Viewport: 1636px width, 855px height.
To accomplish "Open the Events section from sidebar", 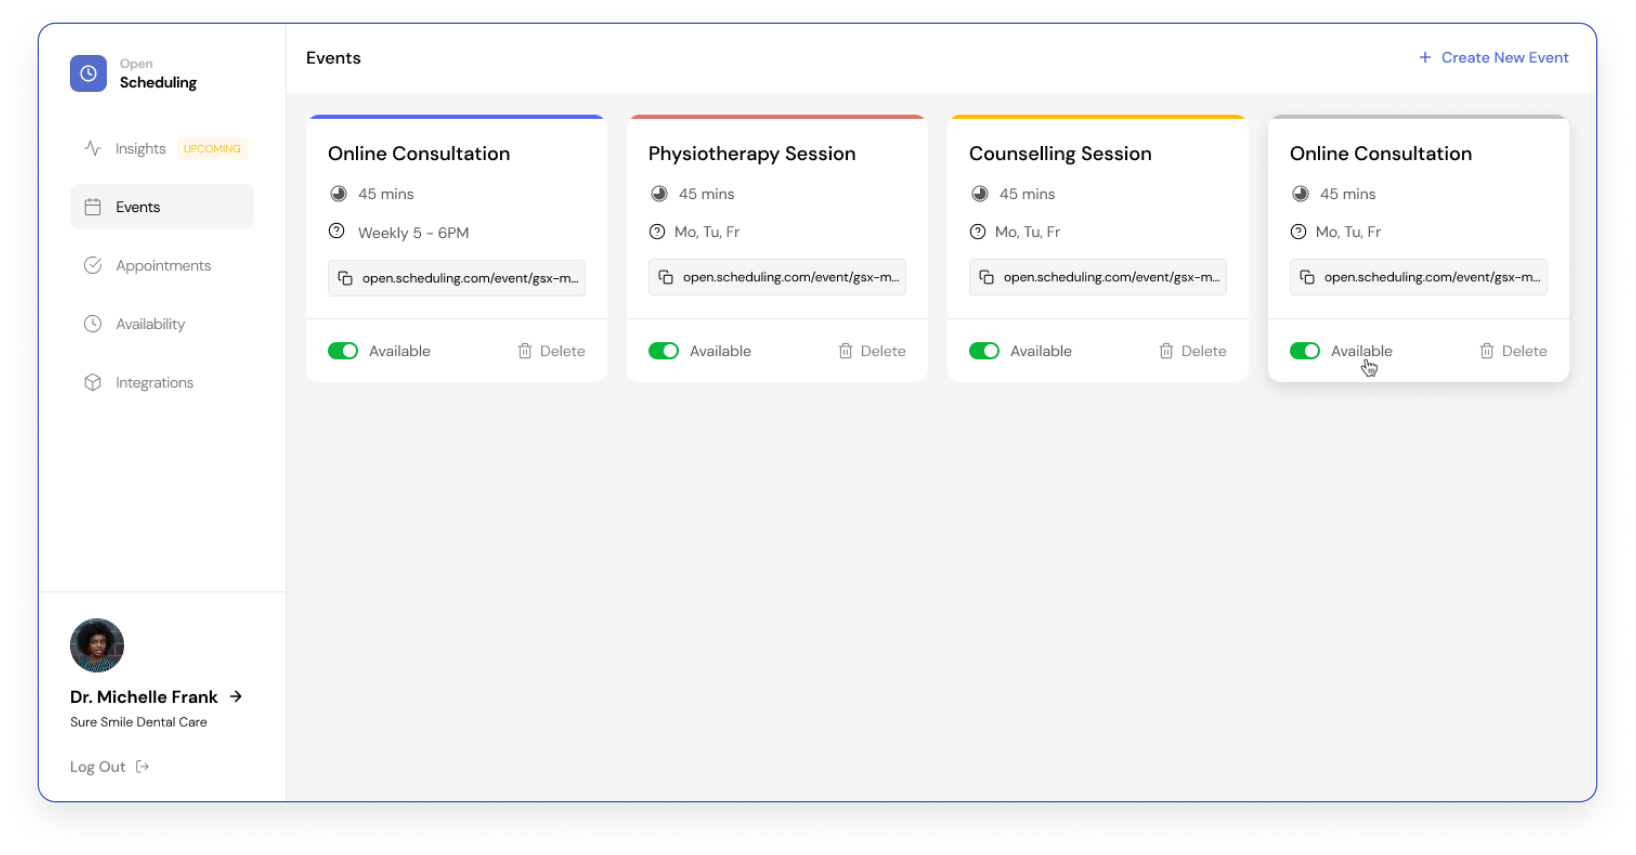I will 137,206.
